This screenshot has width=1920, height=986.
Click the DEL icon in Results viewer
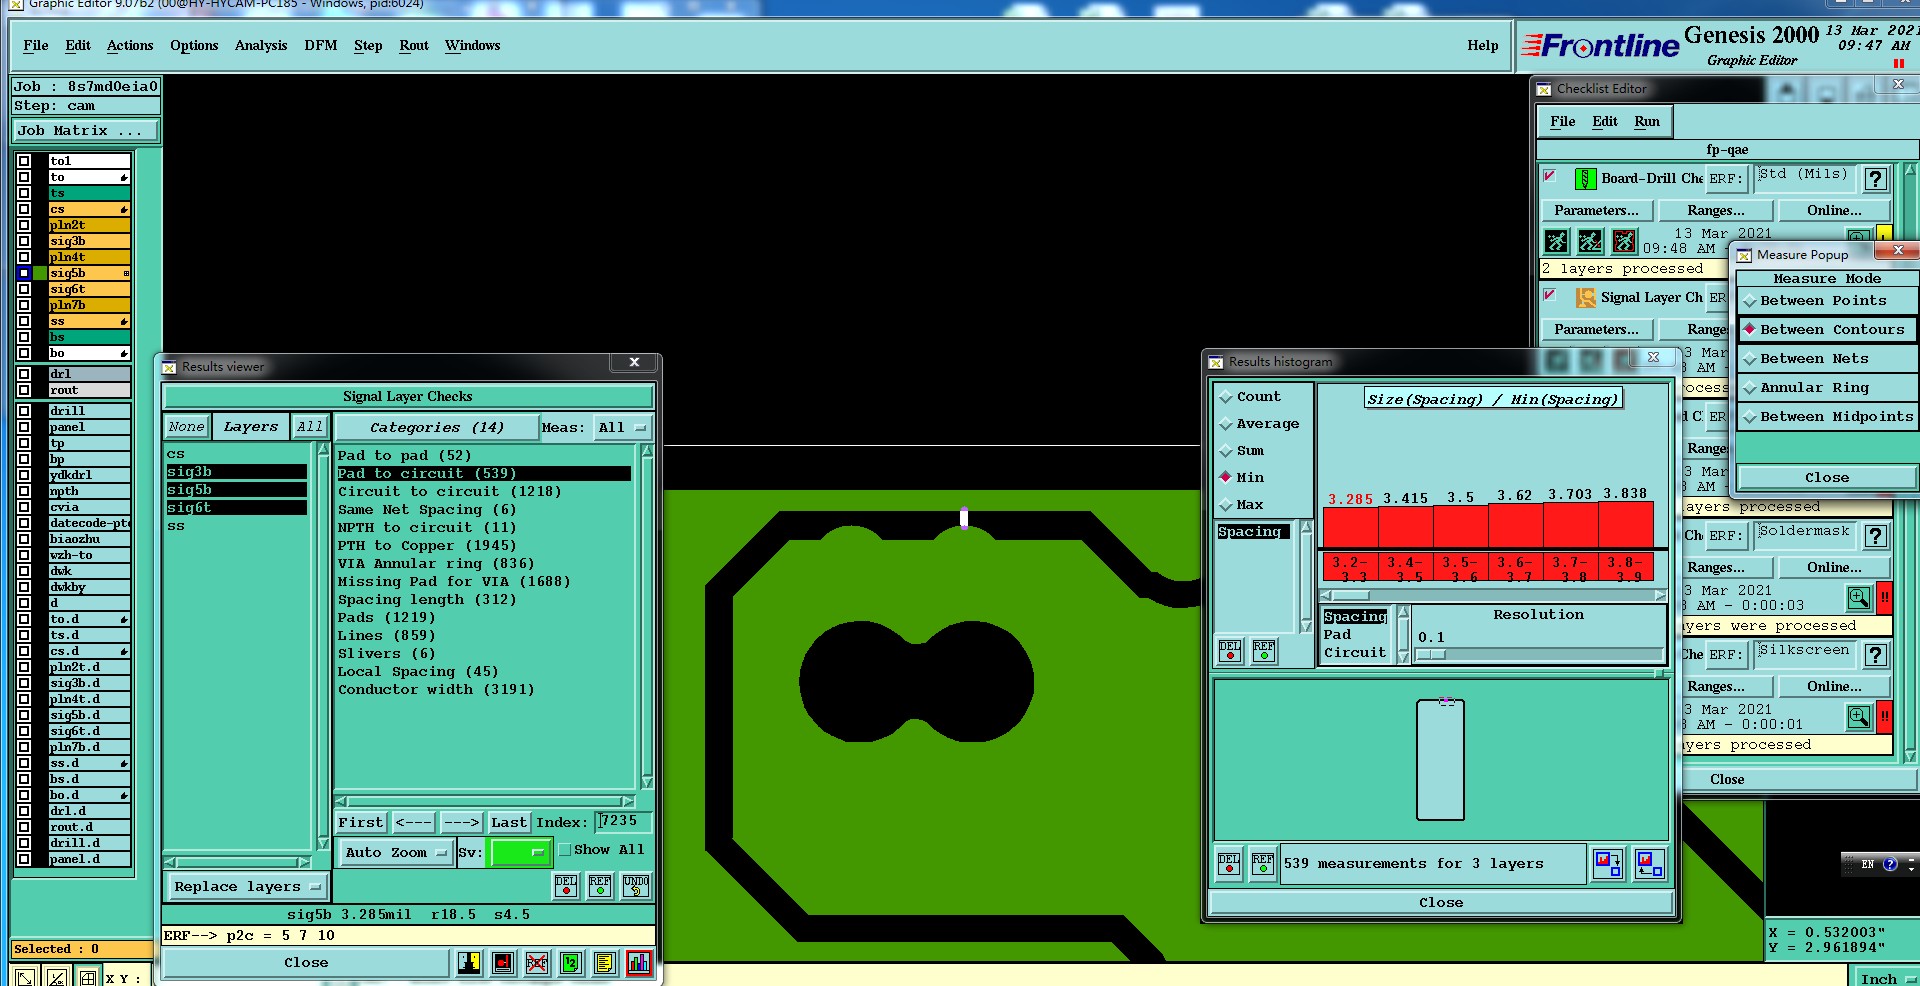point(566,885)
